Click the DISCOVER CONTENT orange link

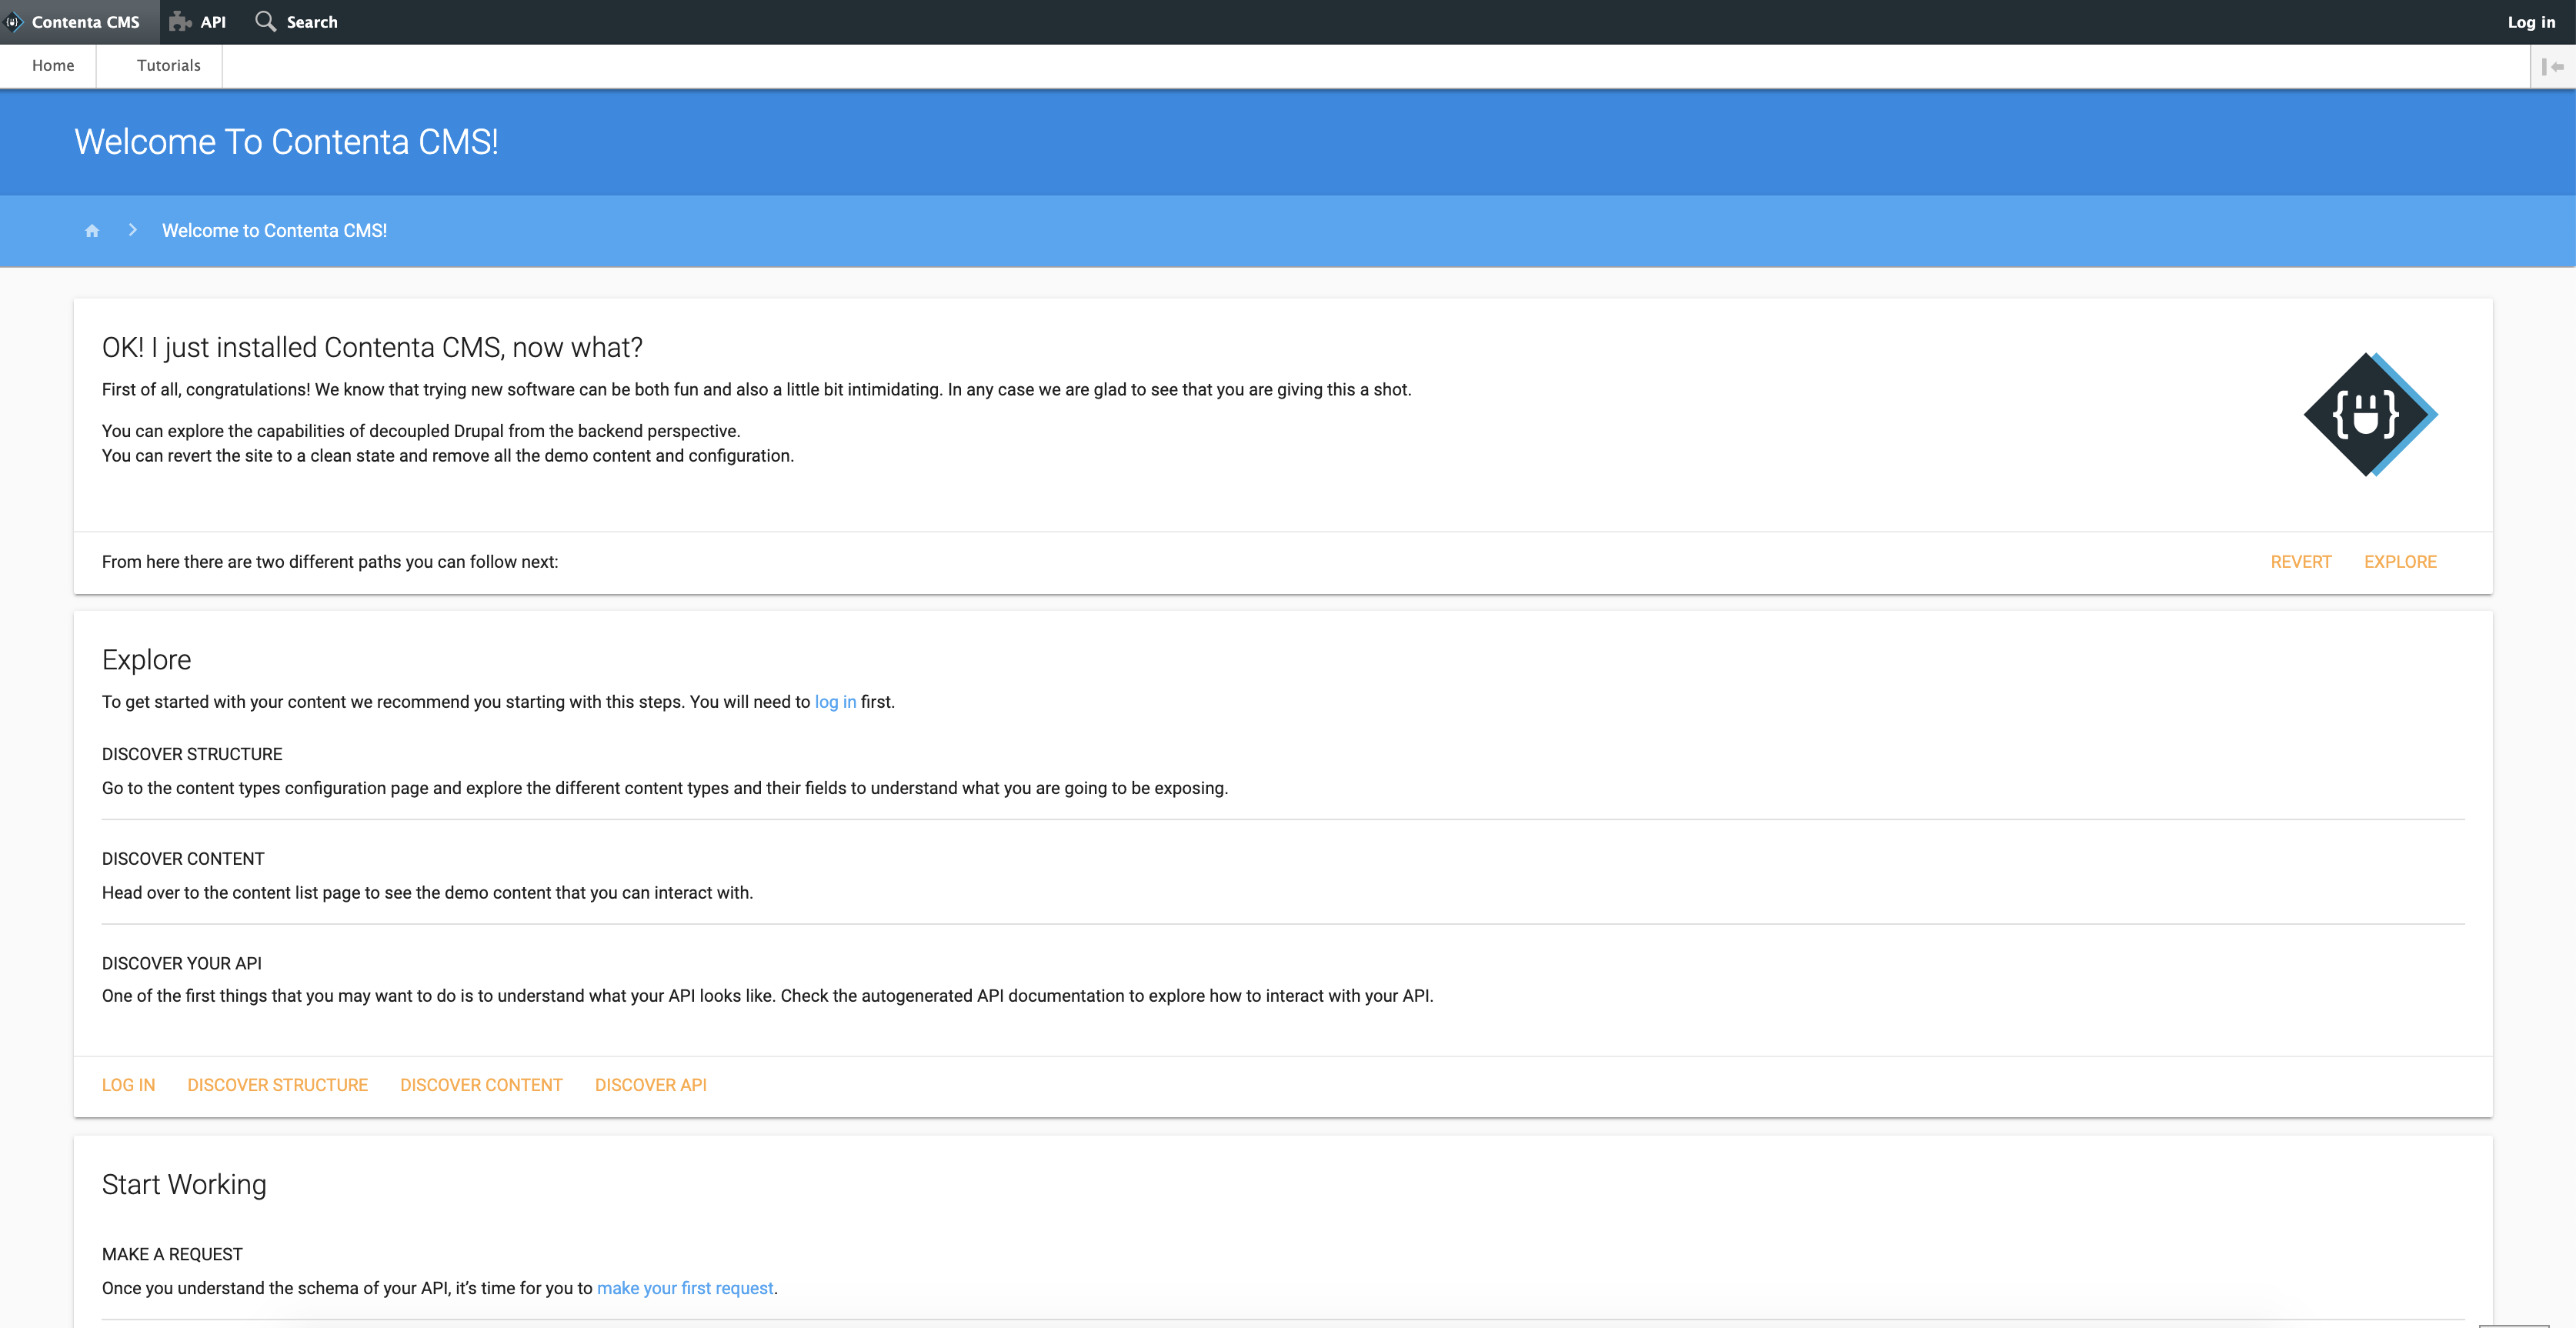pos(481,1084)
